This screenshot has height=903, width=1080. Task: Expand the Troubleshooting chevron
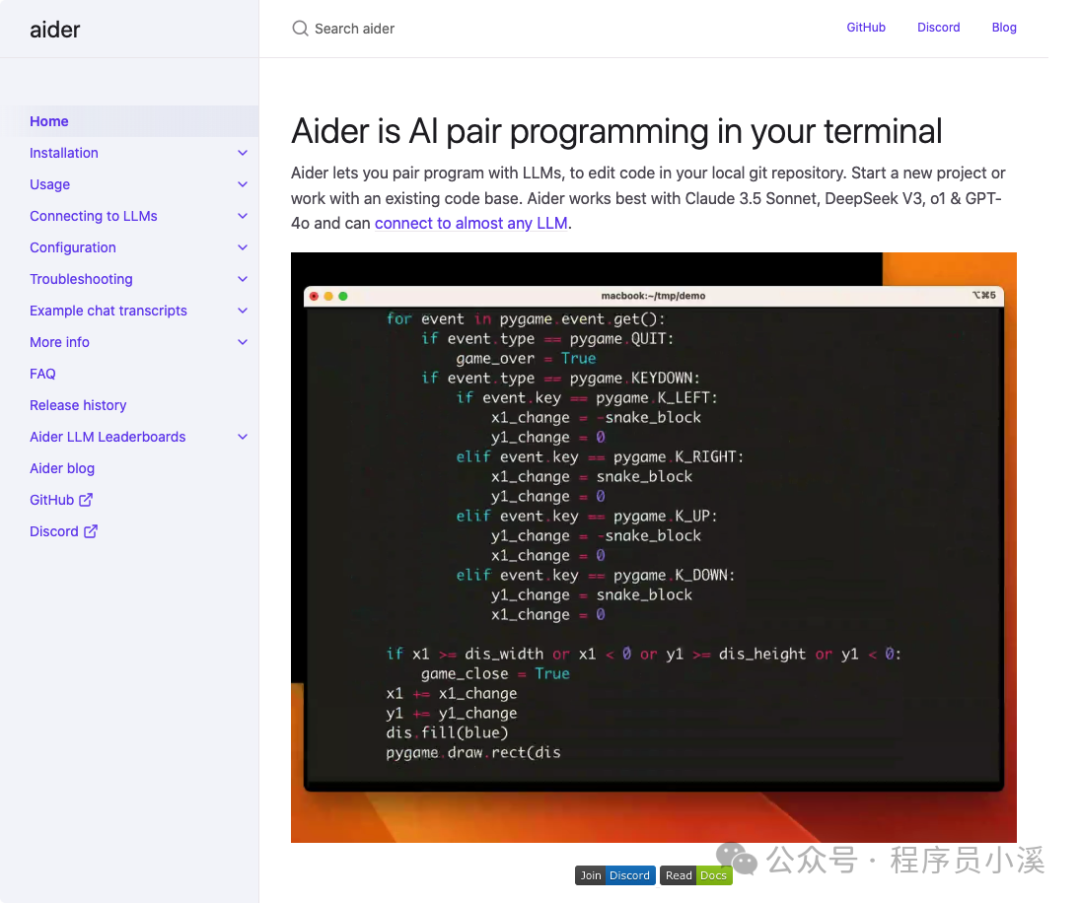242,279
